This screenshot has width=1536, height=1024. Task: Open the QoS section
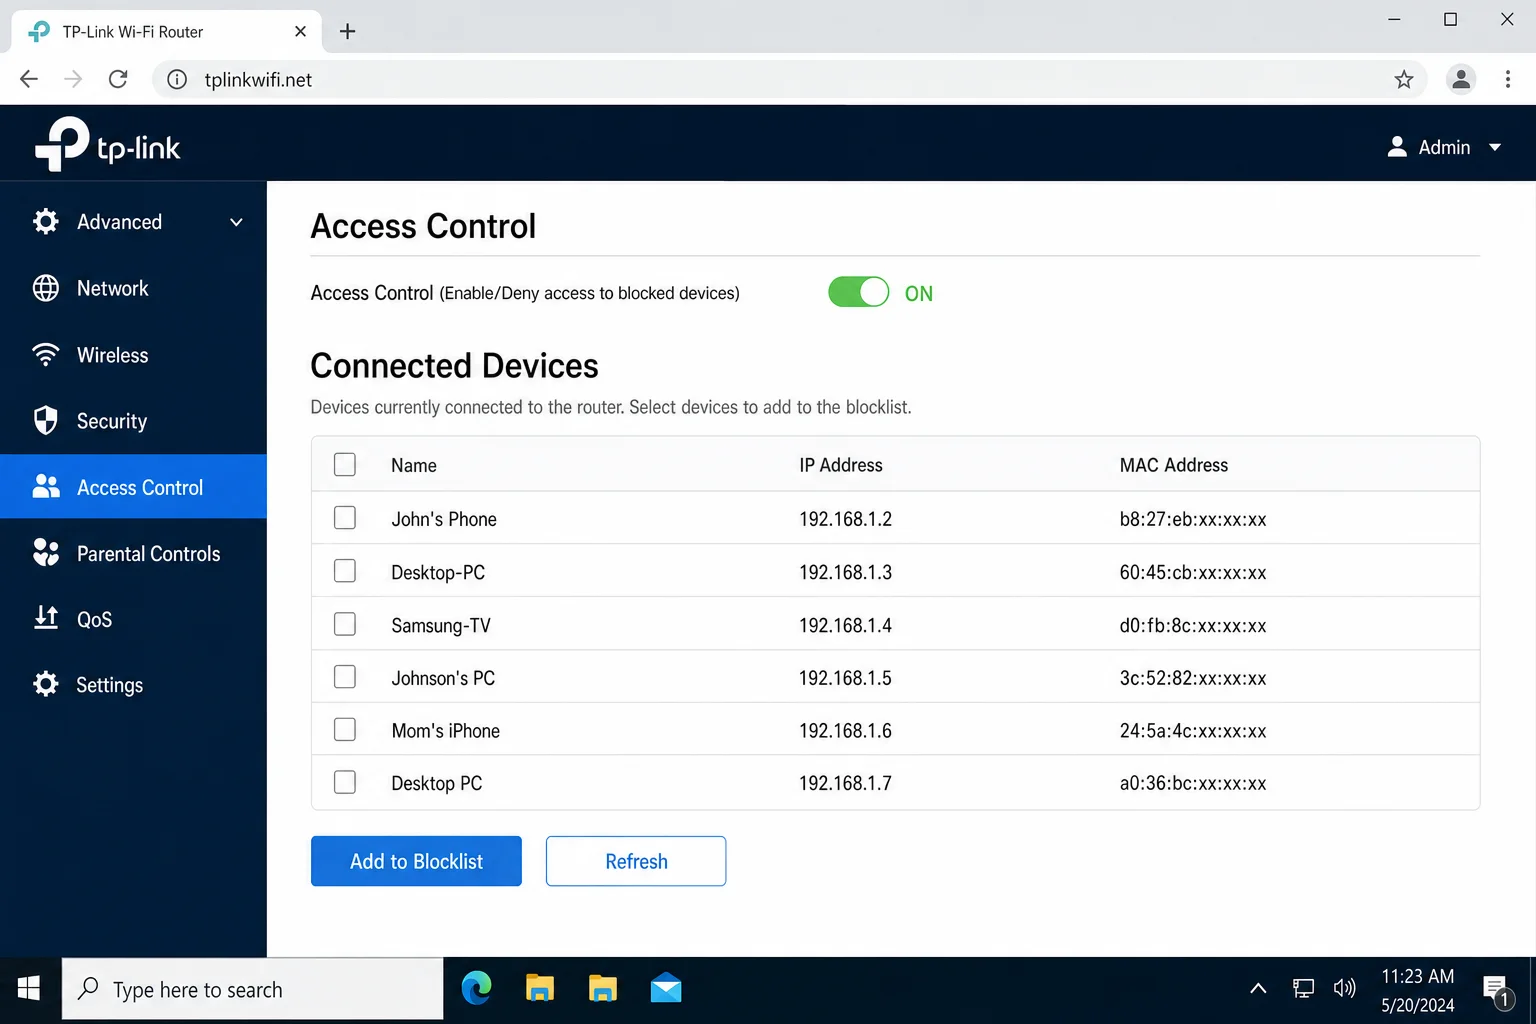pyautogui.click(x=133, y=619)
